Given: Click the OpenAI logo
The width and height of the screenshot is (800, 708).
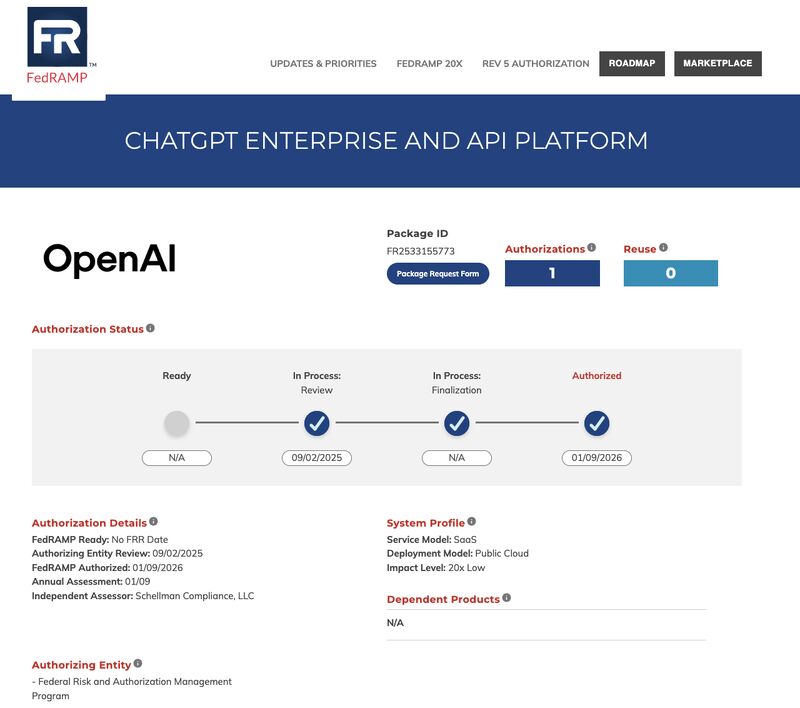Looking at the screenshot, I should pyautogui.click(x=109, y=260).
